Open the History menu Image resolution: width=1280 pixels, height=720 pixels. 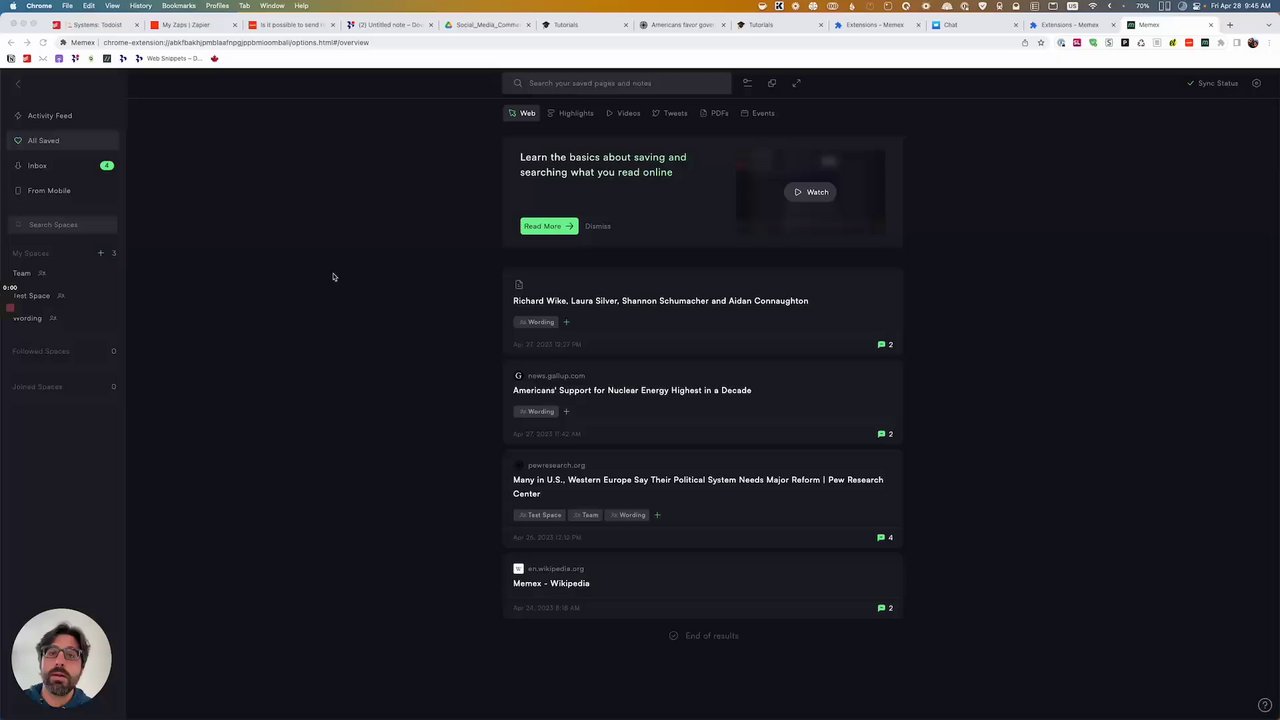coord(141,6)
